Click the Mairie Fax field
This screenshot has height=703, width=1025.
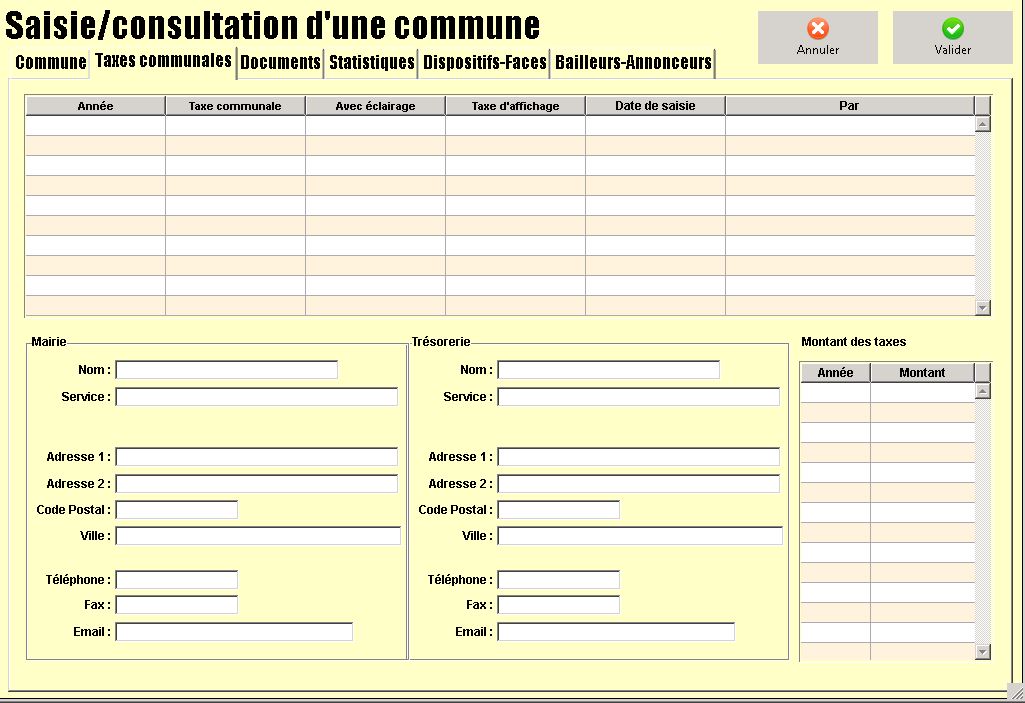[x=176, y=604]
